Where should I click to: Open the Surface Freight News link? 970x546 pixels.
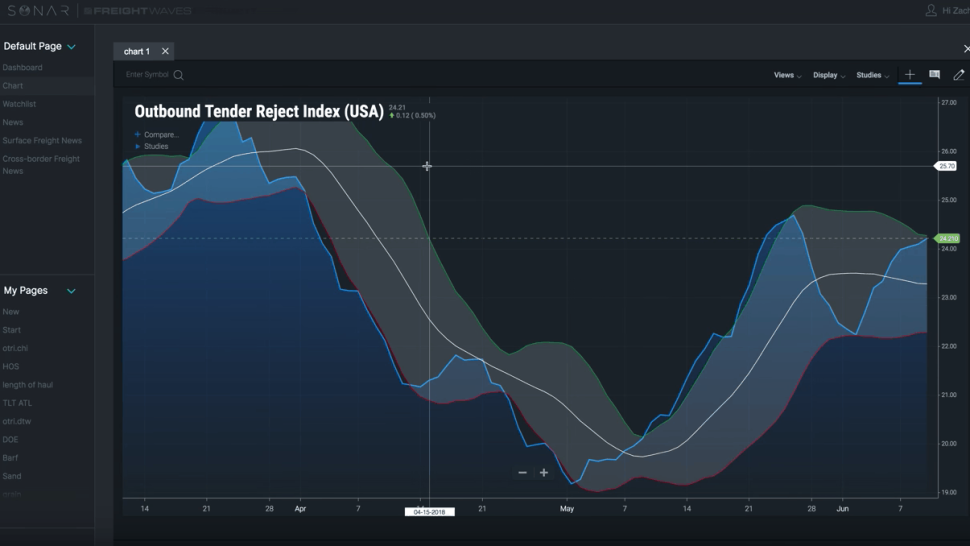[42, 140]
